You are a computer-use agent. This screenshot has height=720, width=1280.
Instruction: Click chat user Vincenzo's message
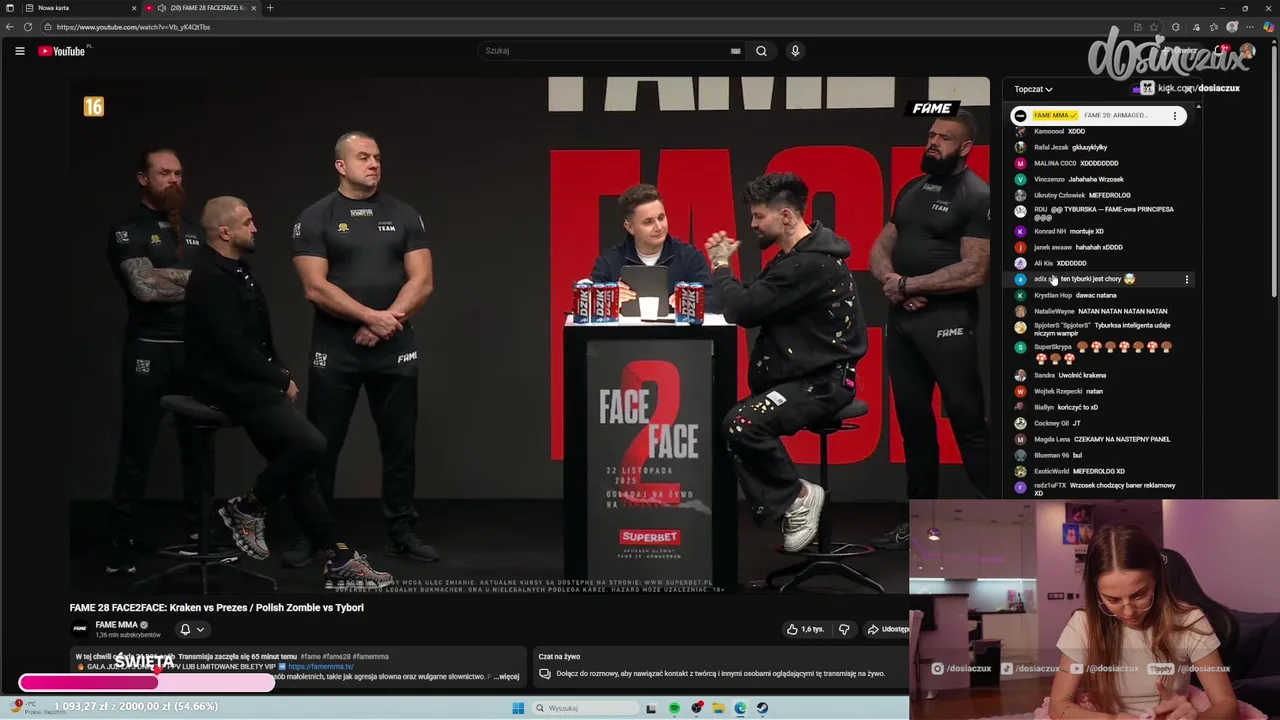(1096, 179)
